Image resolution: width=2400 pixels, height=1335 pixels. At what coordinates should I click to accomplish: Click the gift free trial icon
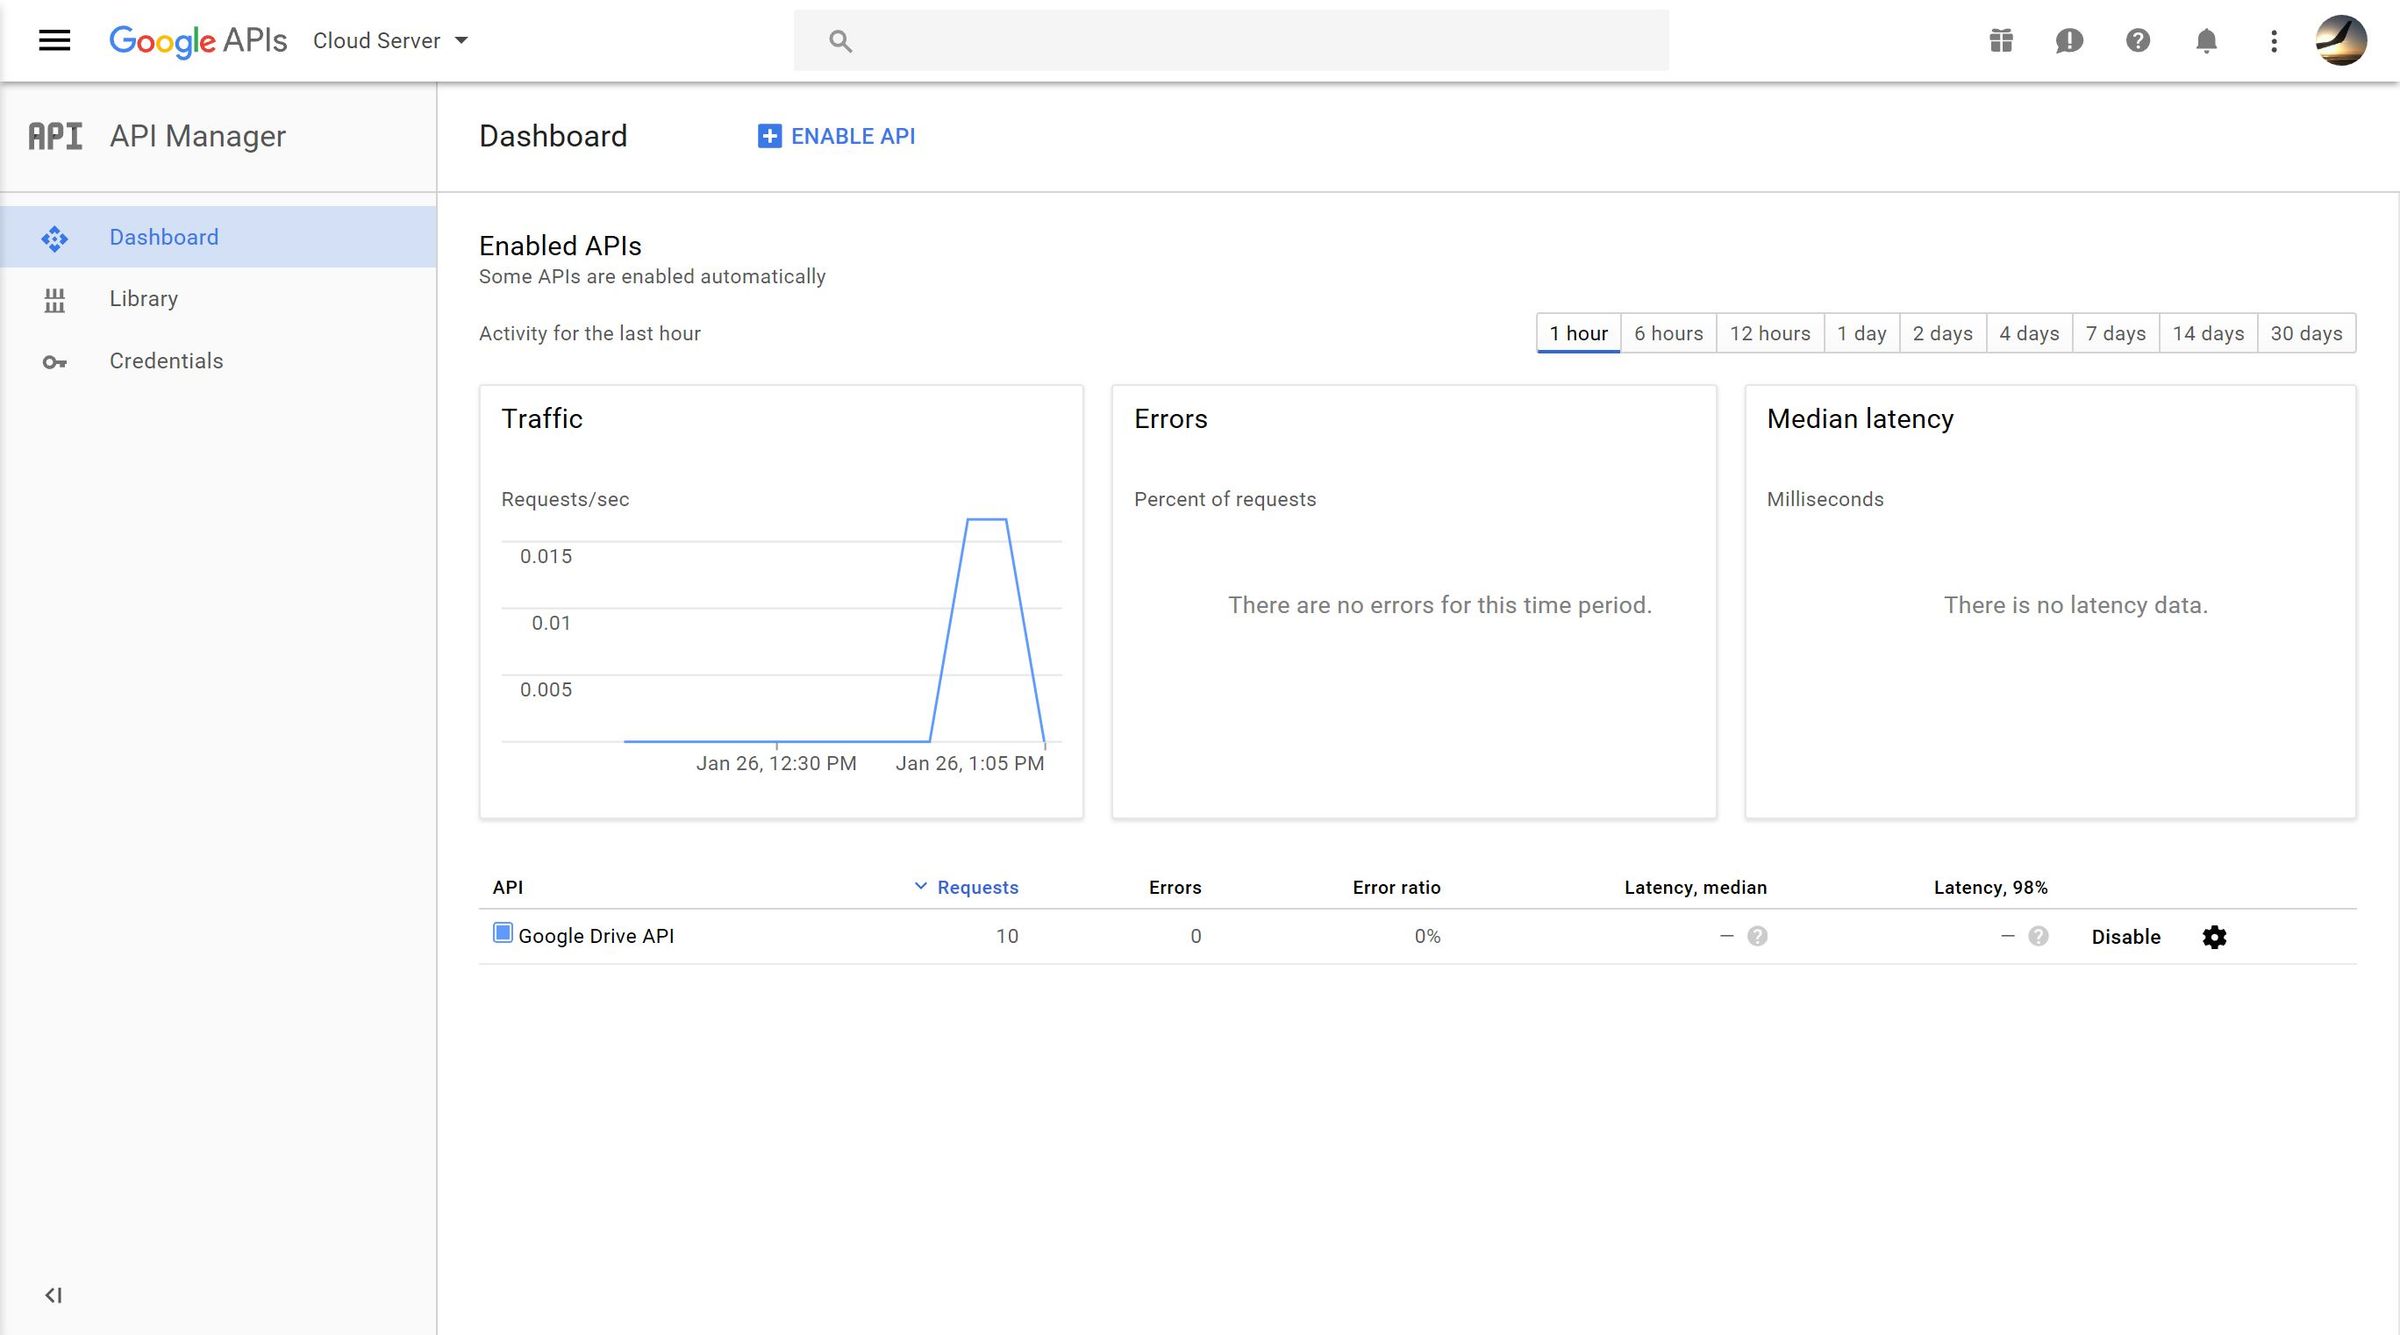click(x=2001, y=41)
